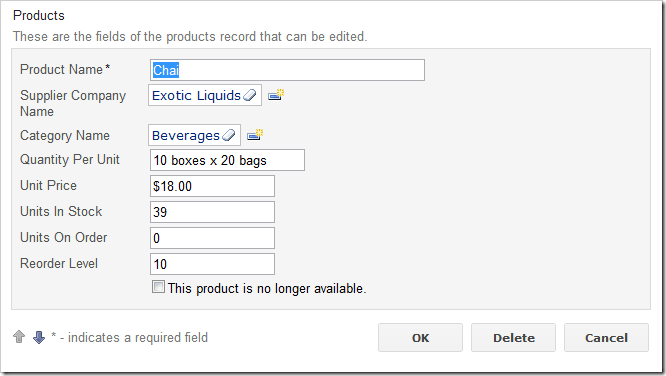
Task: Create new category using the icon beside Beverages
Action: (255, 135)
